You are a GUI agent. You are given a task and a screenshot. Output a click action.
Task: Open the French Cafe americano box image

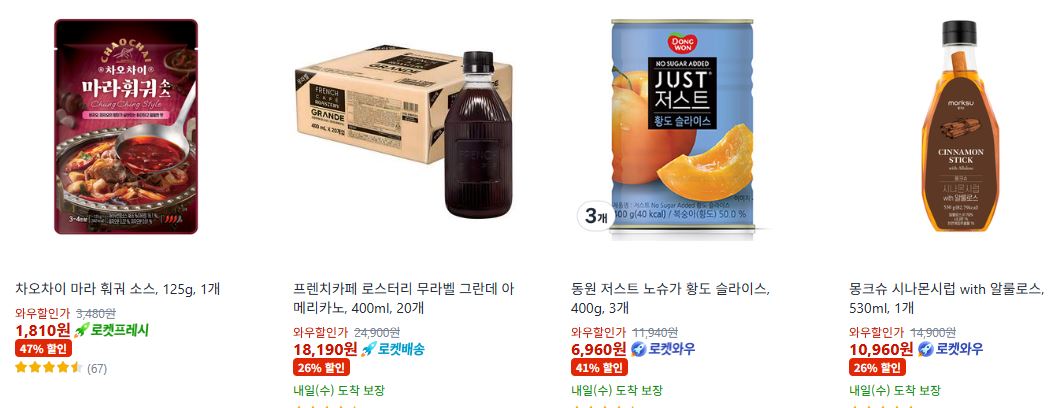(403, 132)
